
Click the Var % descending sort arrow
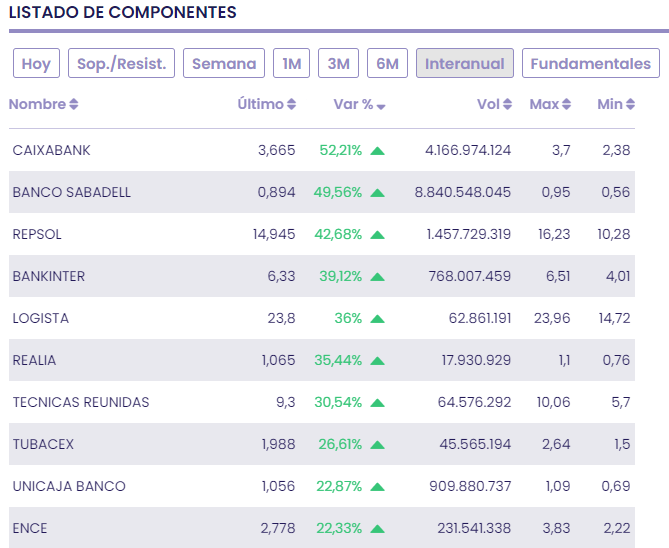(381, 105)
